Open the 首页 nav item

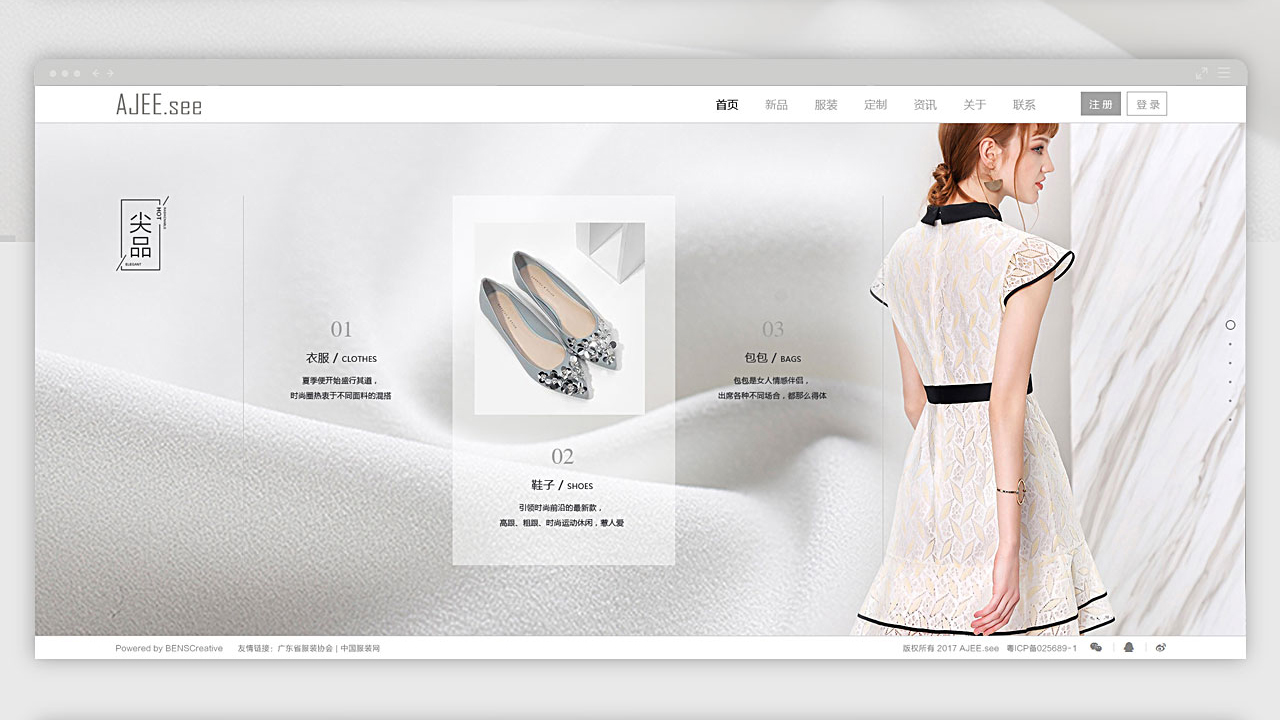pos(727,105)
